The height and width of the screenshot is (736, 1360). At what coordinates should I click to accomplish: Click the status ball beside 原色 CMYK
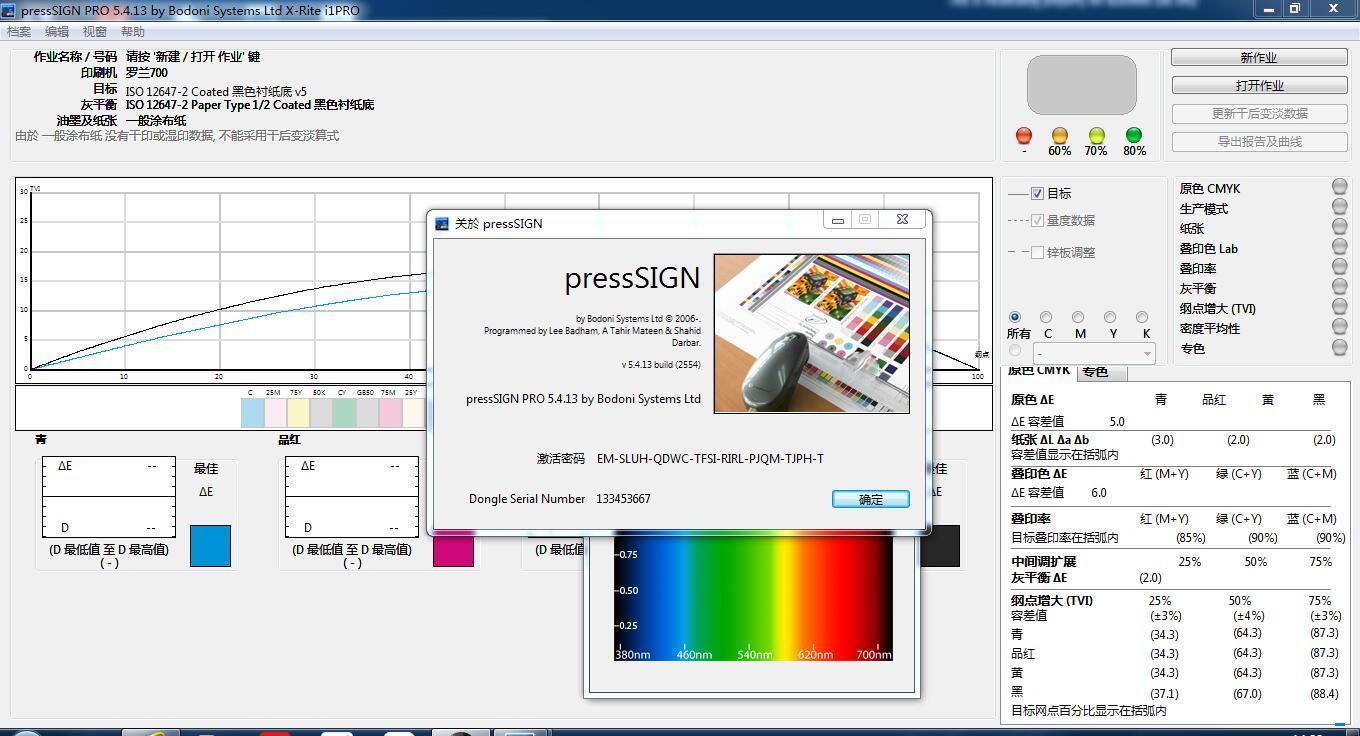pyautogui.click(x=1339, y=187)
